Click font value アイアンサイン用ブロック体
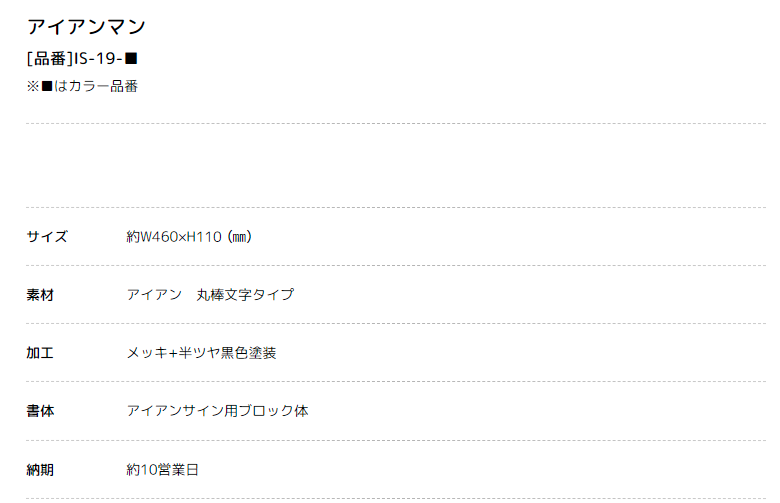This screenshot has width=780, height=503. [217, 411]
